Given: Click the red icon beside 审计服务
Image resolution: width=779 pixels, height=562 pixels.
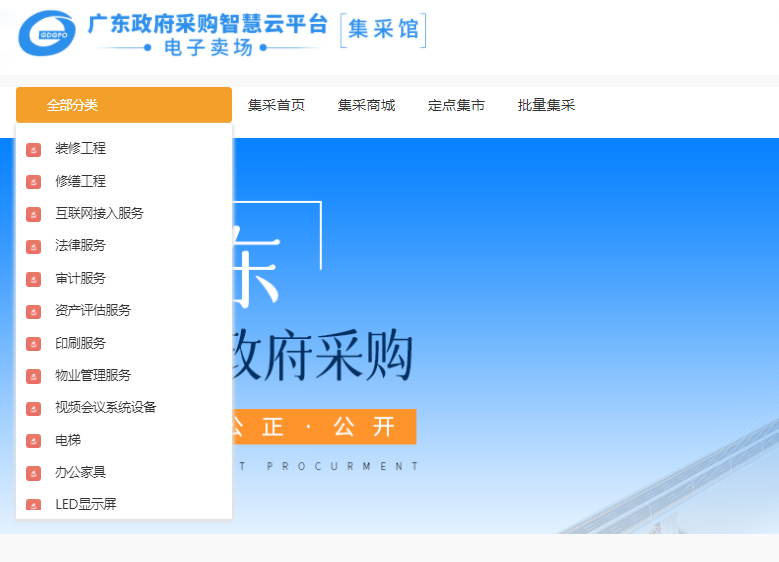Looking at the screenshot, I should point(33,279).
